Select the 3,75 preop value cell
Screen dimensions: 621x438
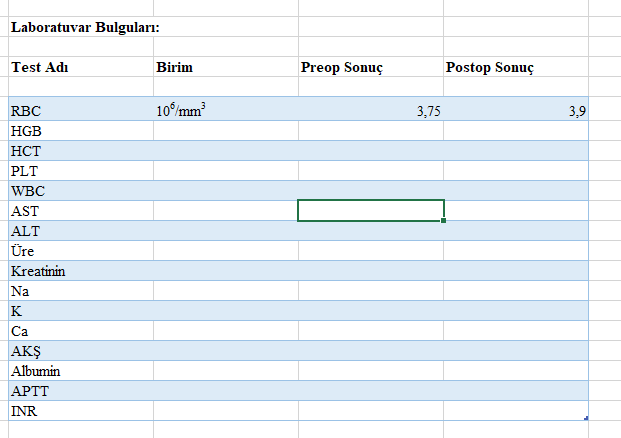point(371,110)
